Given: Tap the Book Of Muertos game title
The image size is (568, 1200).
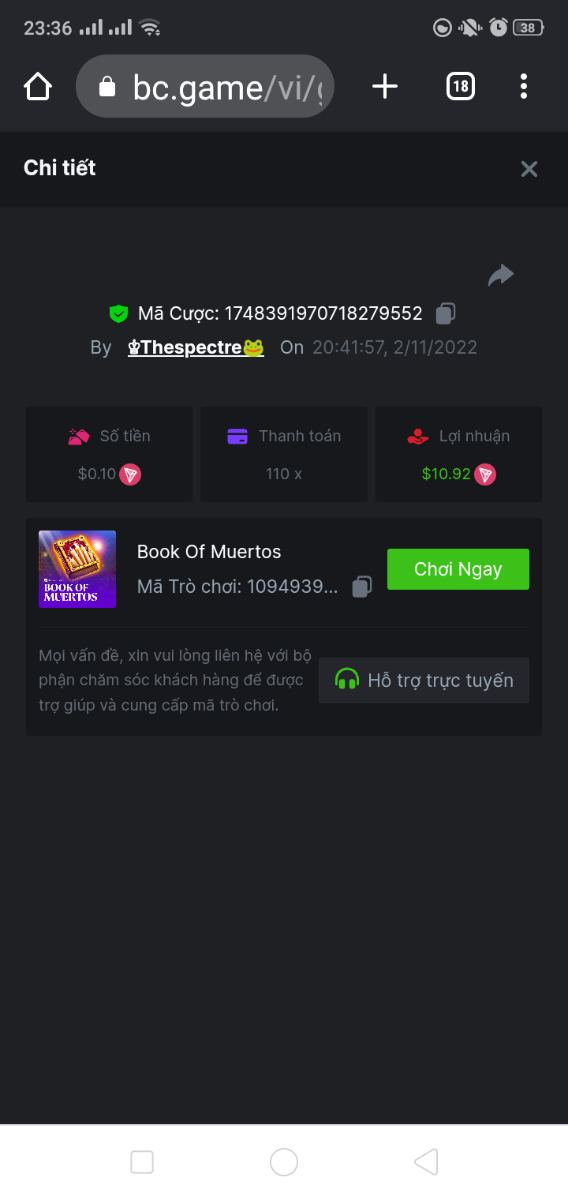Looking at the screenshot, I should coord(209,552).
